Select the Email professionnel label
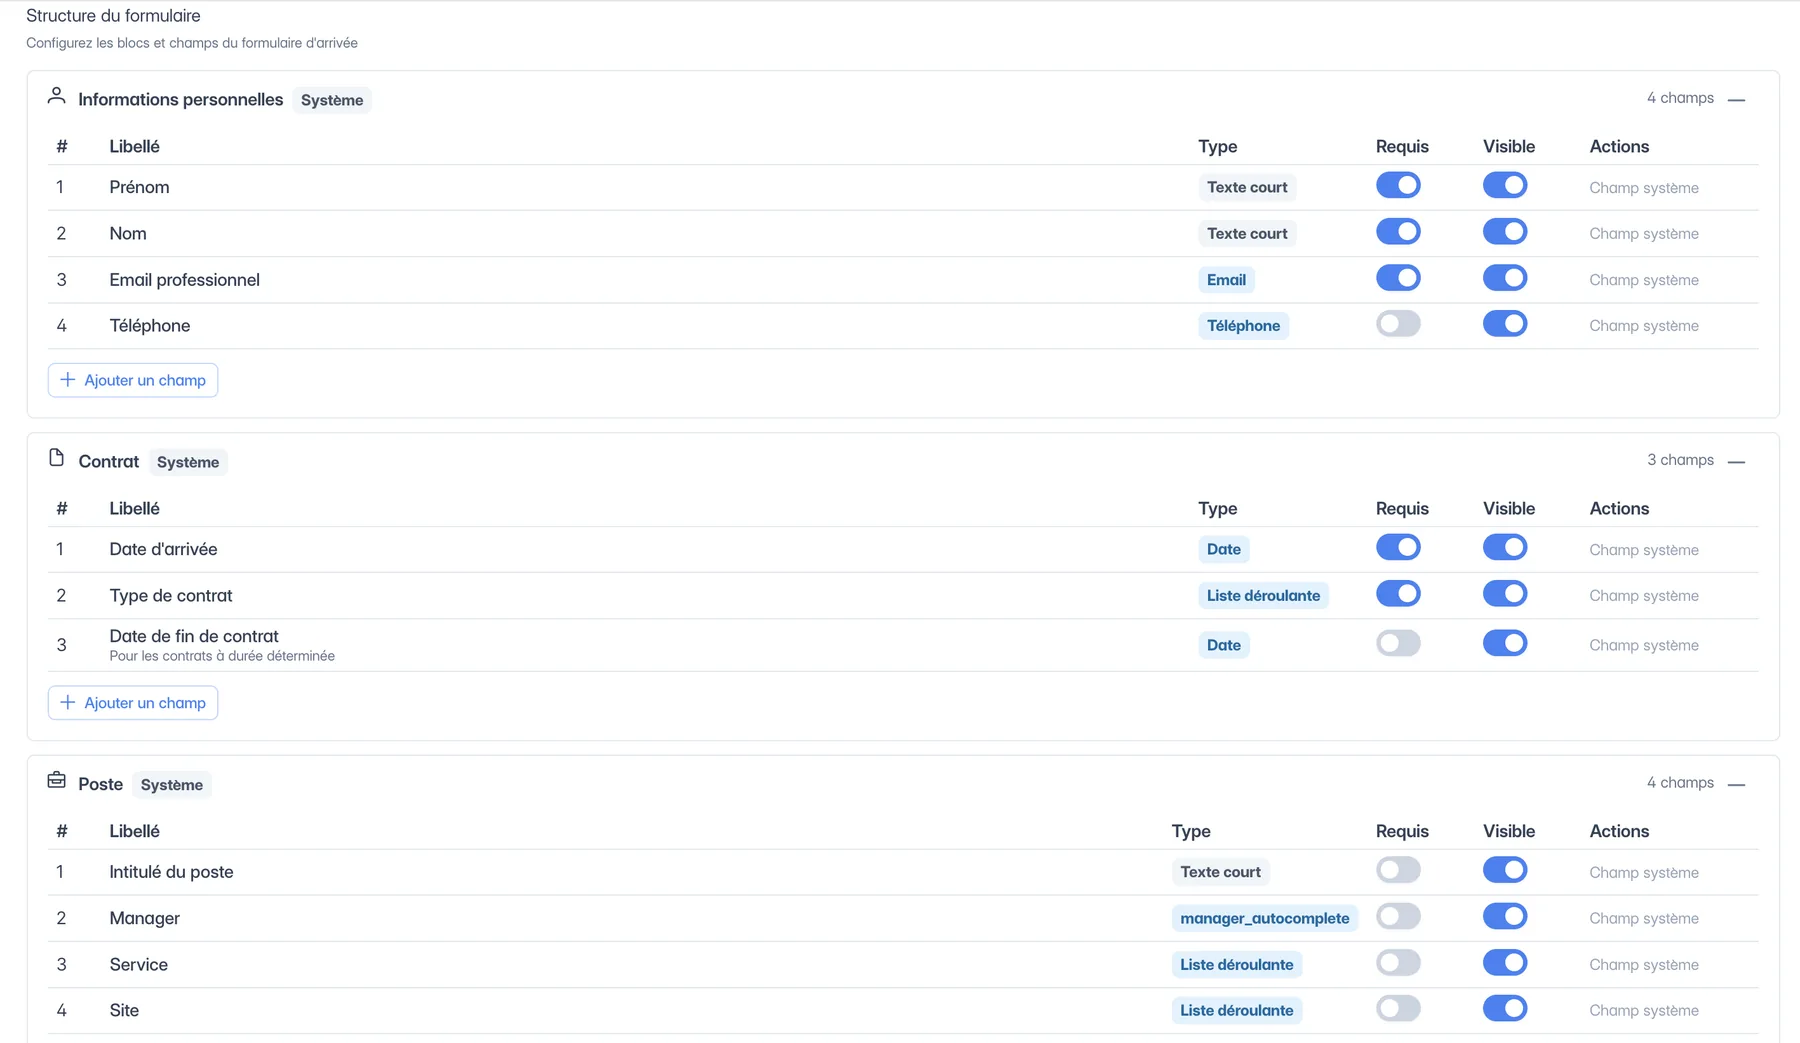1800x1043 pixels. (x=185, y=280)
